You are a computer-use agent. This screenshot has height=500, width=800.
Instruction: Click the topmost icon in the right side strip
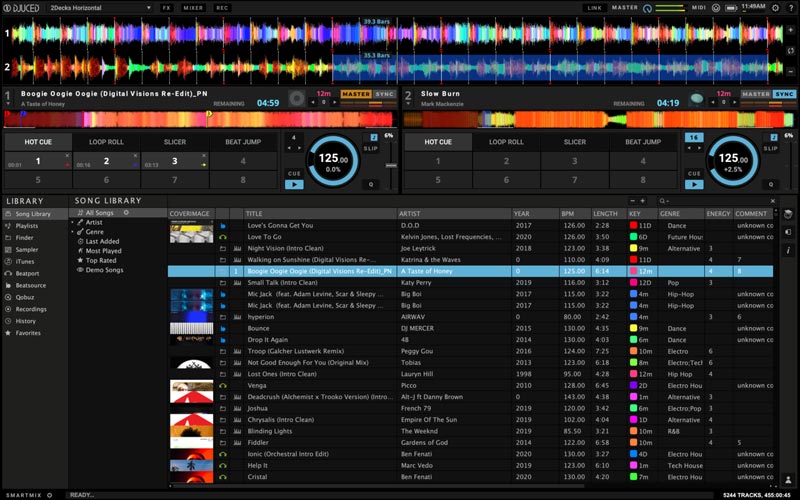point(788,214)
